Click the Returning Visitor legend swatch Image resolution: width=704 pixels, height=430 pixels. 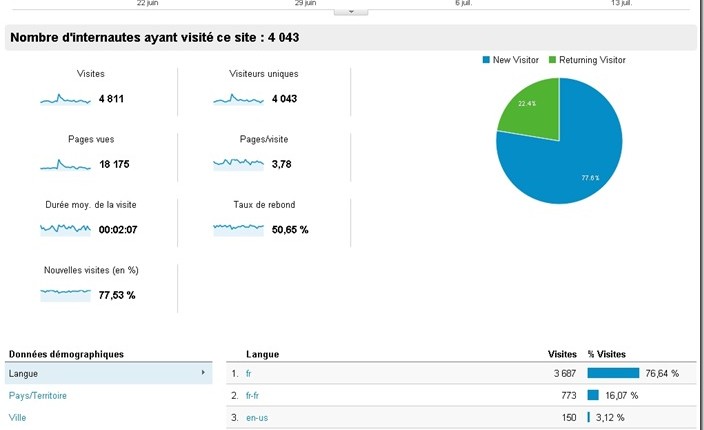point(552,60)
